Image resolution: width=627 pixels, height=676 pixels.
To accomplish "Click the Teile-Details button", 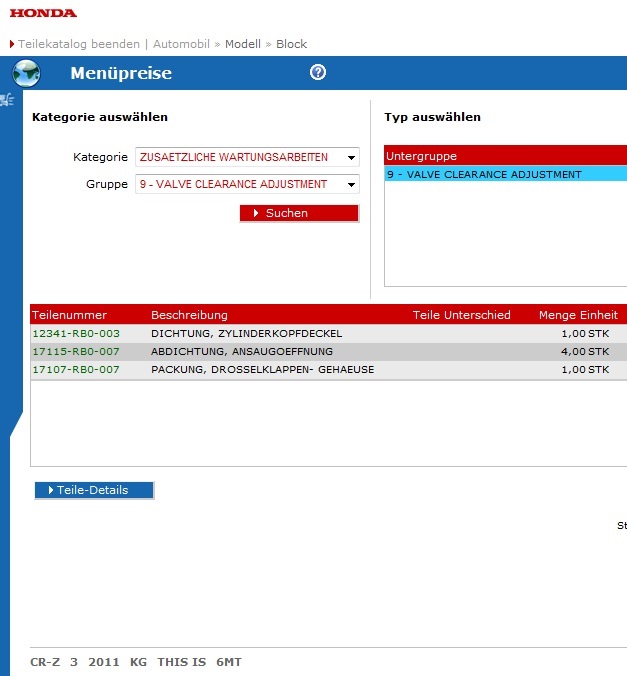I will point(95,490).
